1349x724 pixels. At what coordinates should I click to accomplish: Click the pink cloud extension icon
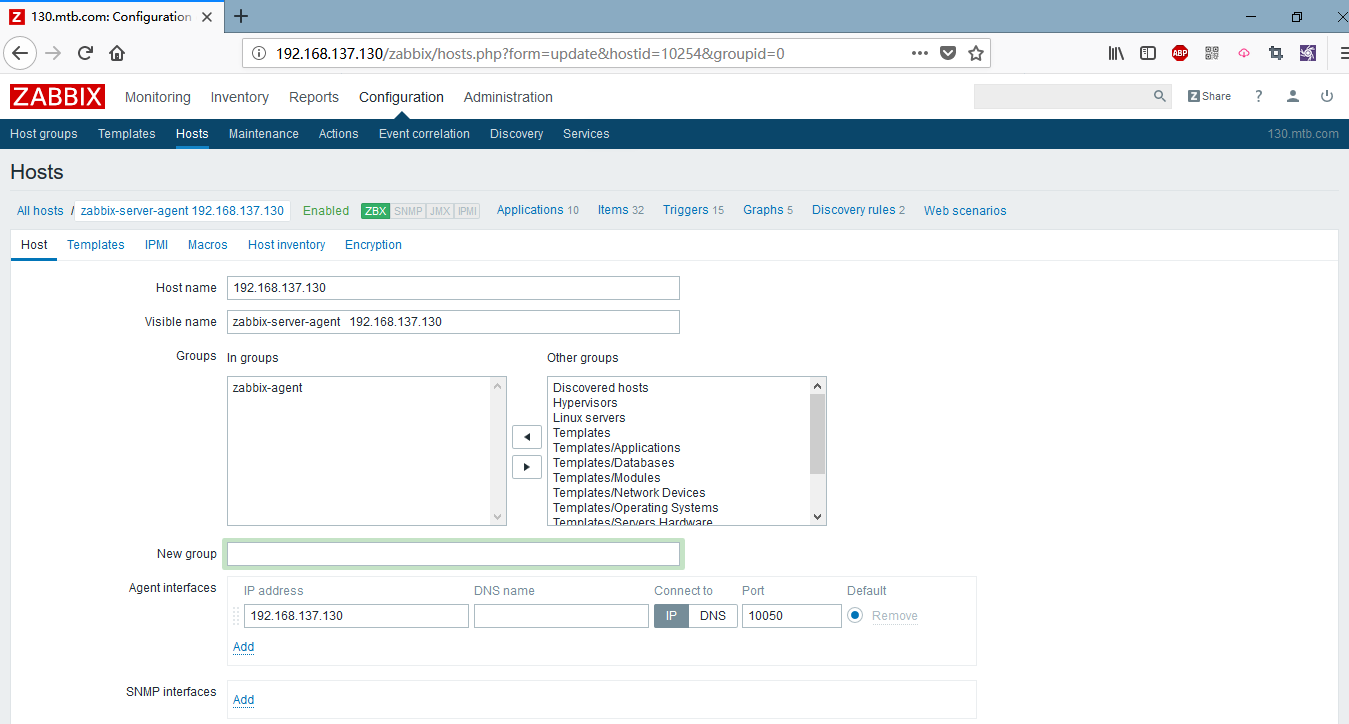coord(1244,53)
